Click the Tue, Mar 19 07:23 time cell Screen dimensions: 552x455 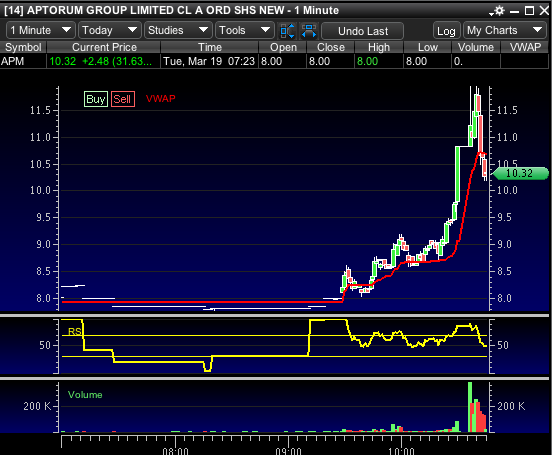[x=209, y=61]
